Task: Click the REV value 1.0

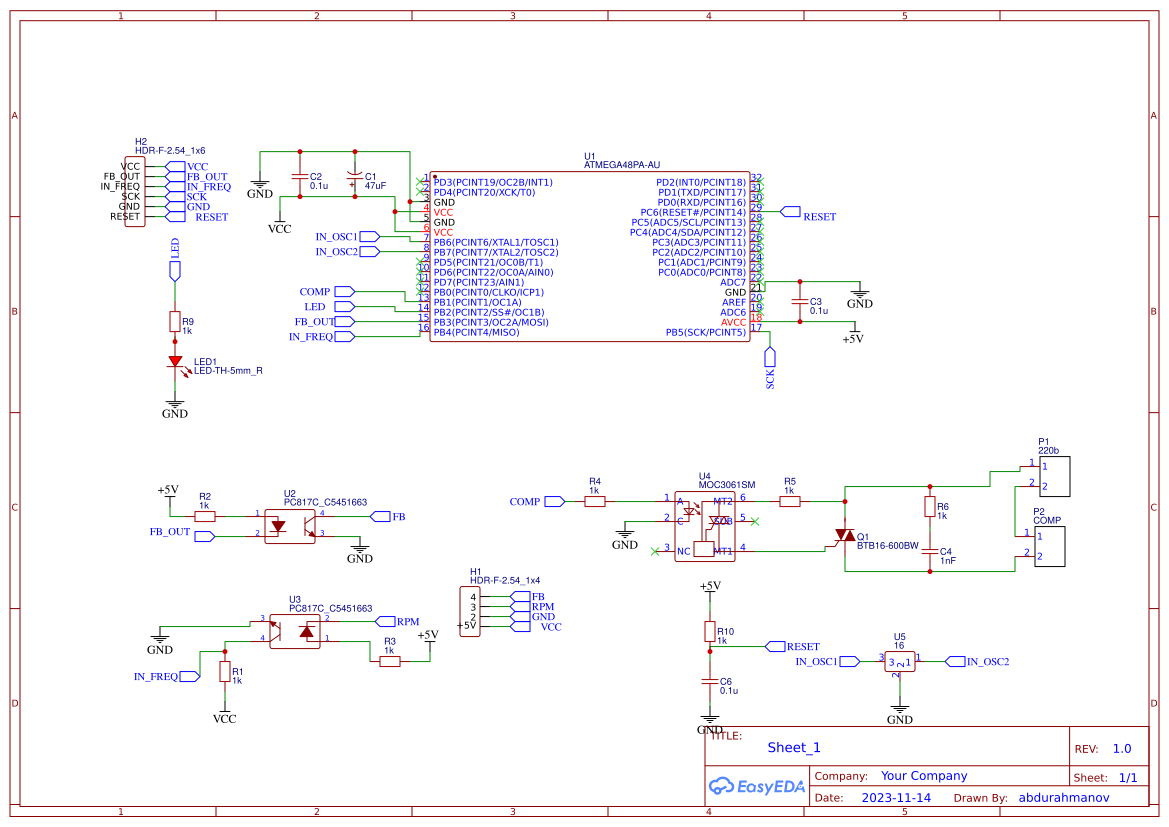Action: pyautogui.click(x=1123, y=747)
